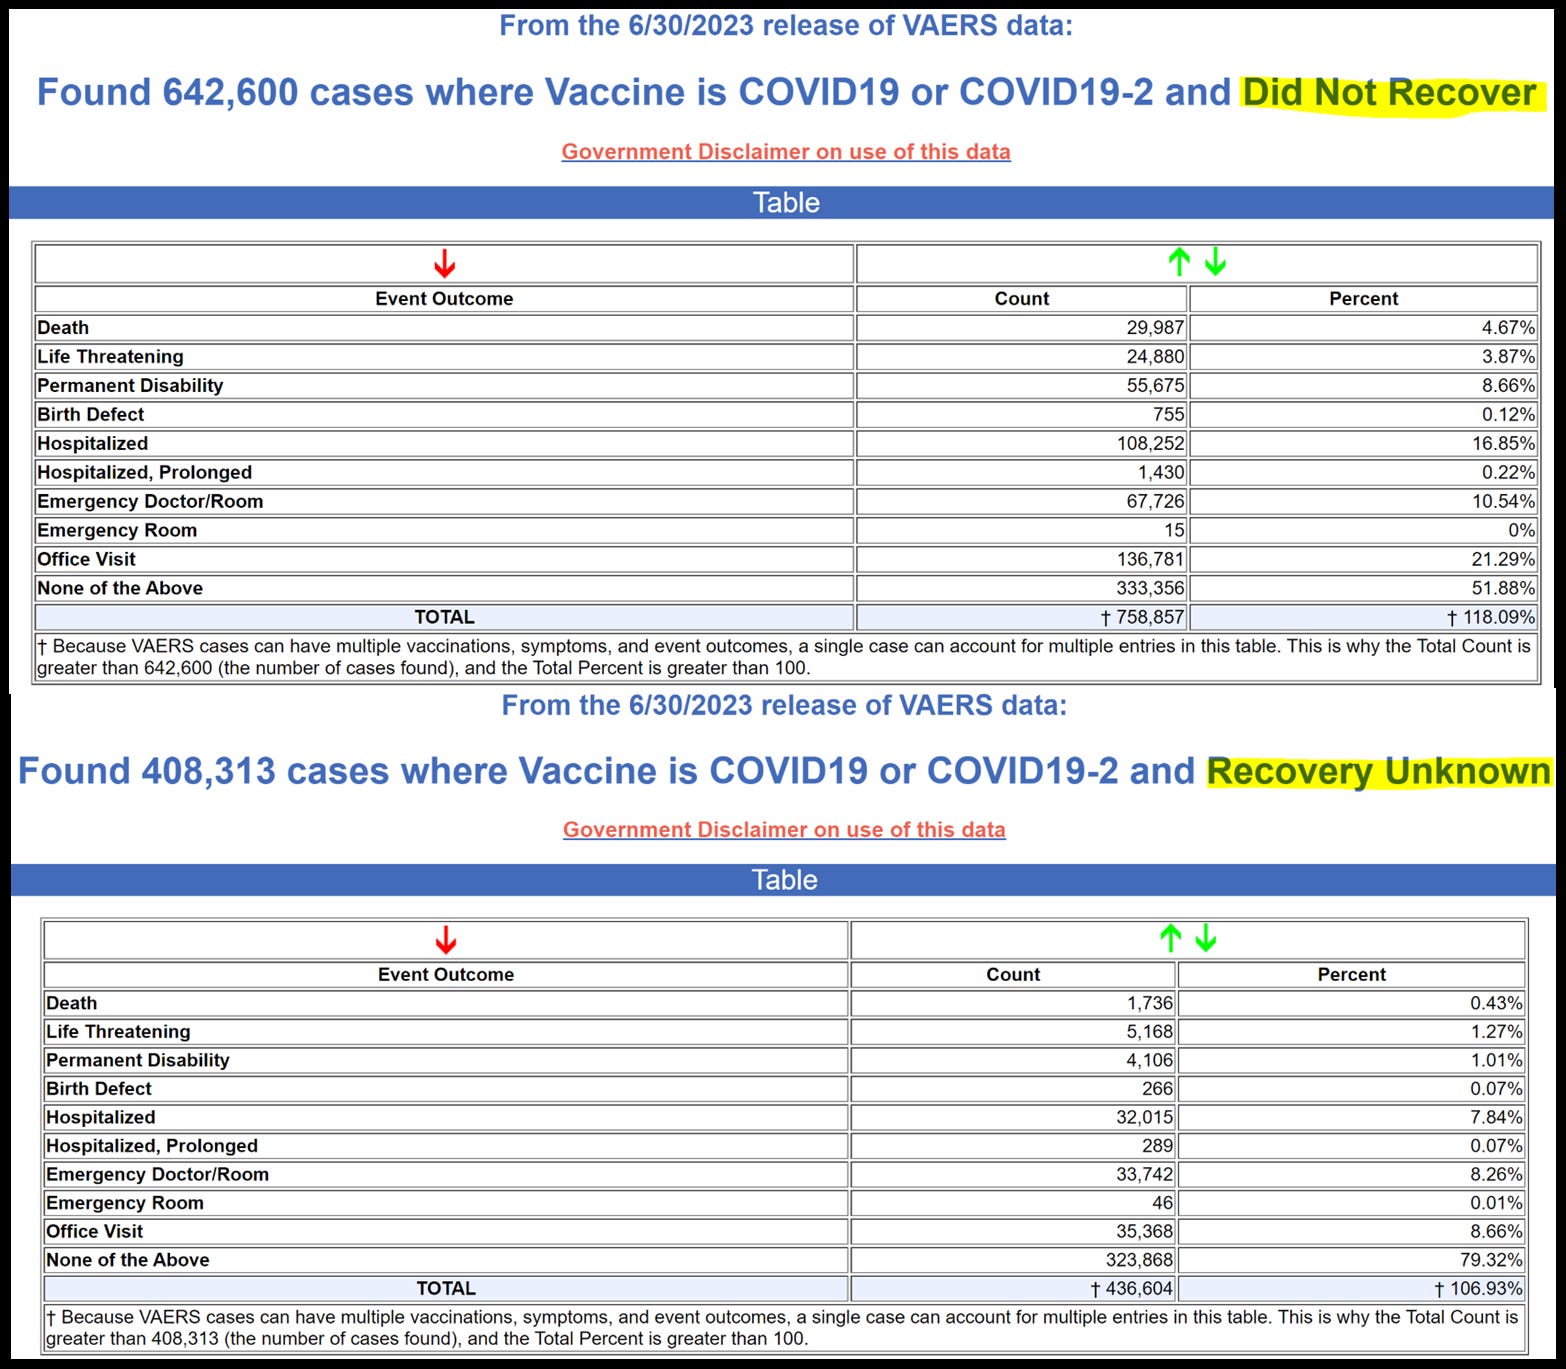
Task: Click the green up arrow in the Did Not Recover table
Action: [x=1179, y=262]
